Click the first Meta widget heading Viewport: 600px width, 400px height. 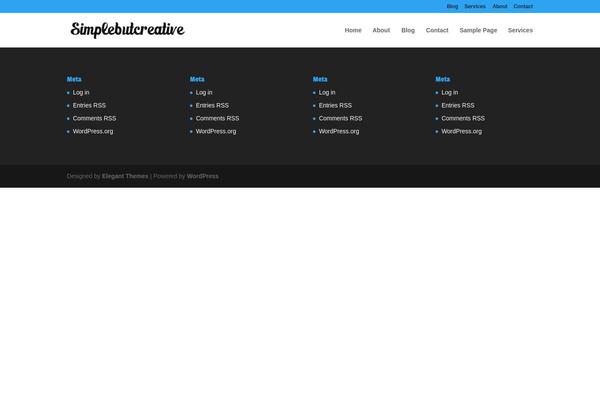point(74,79)
